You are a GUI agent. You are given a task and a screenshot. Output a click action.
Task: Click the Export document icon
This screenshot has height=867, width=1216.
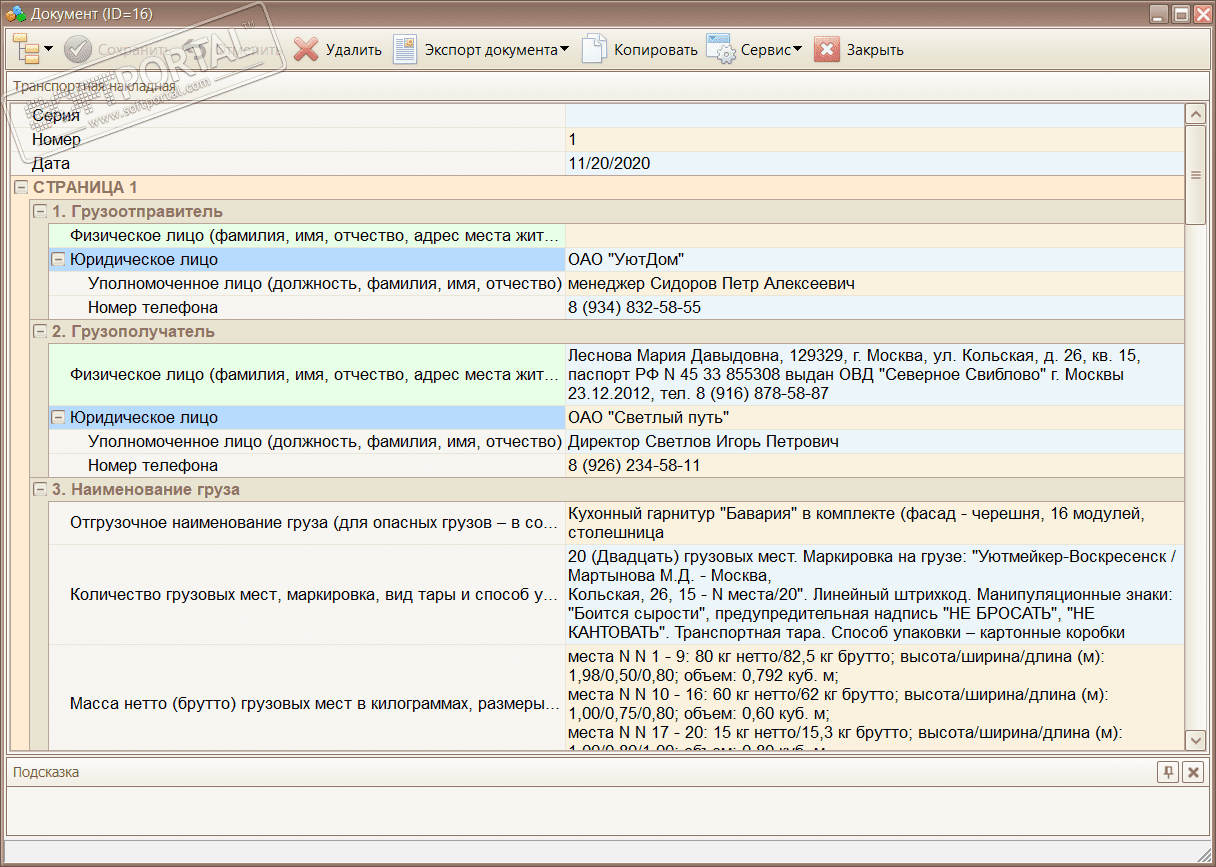point(404,49)
